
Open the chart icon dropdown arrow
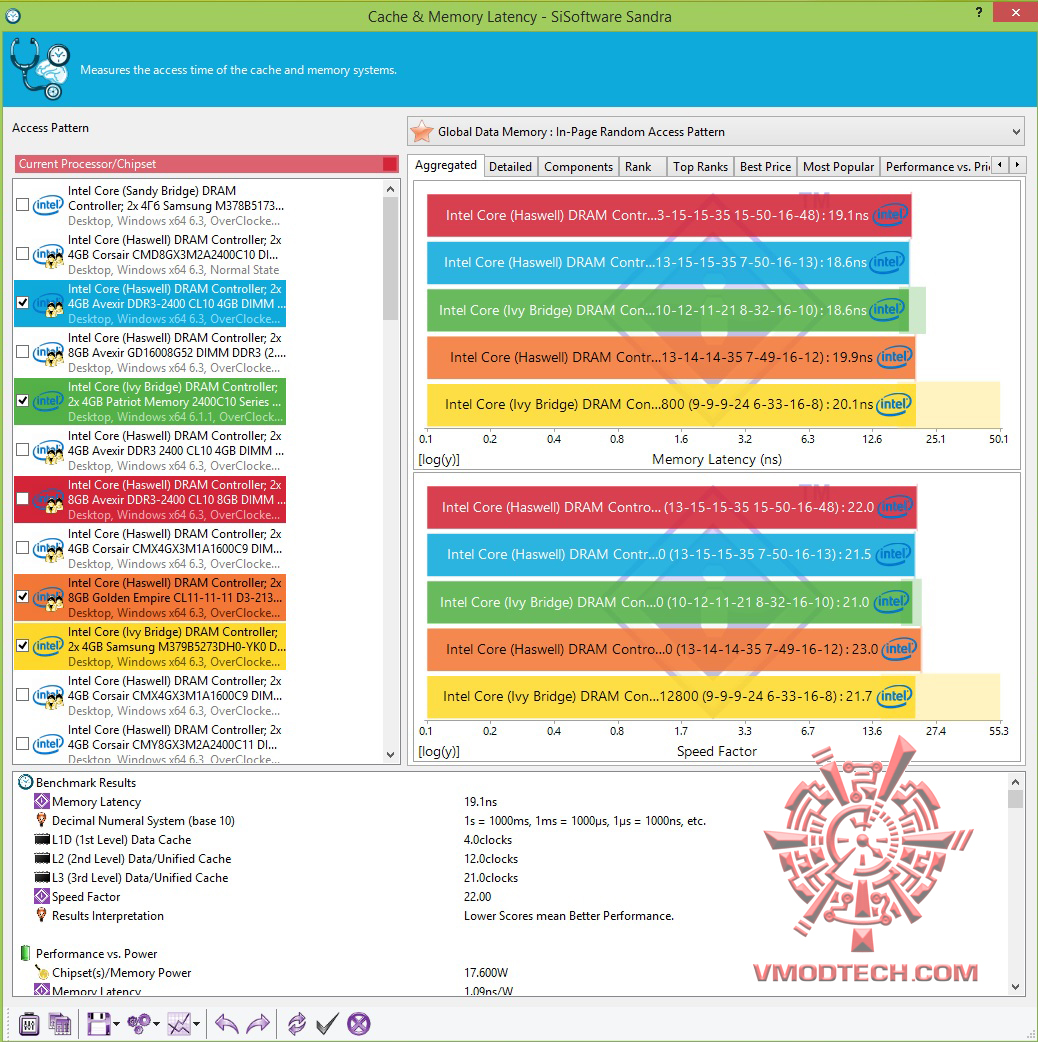(x=197, y=1024)
